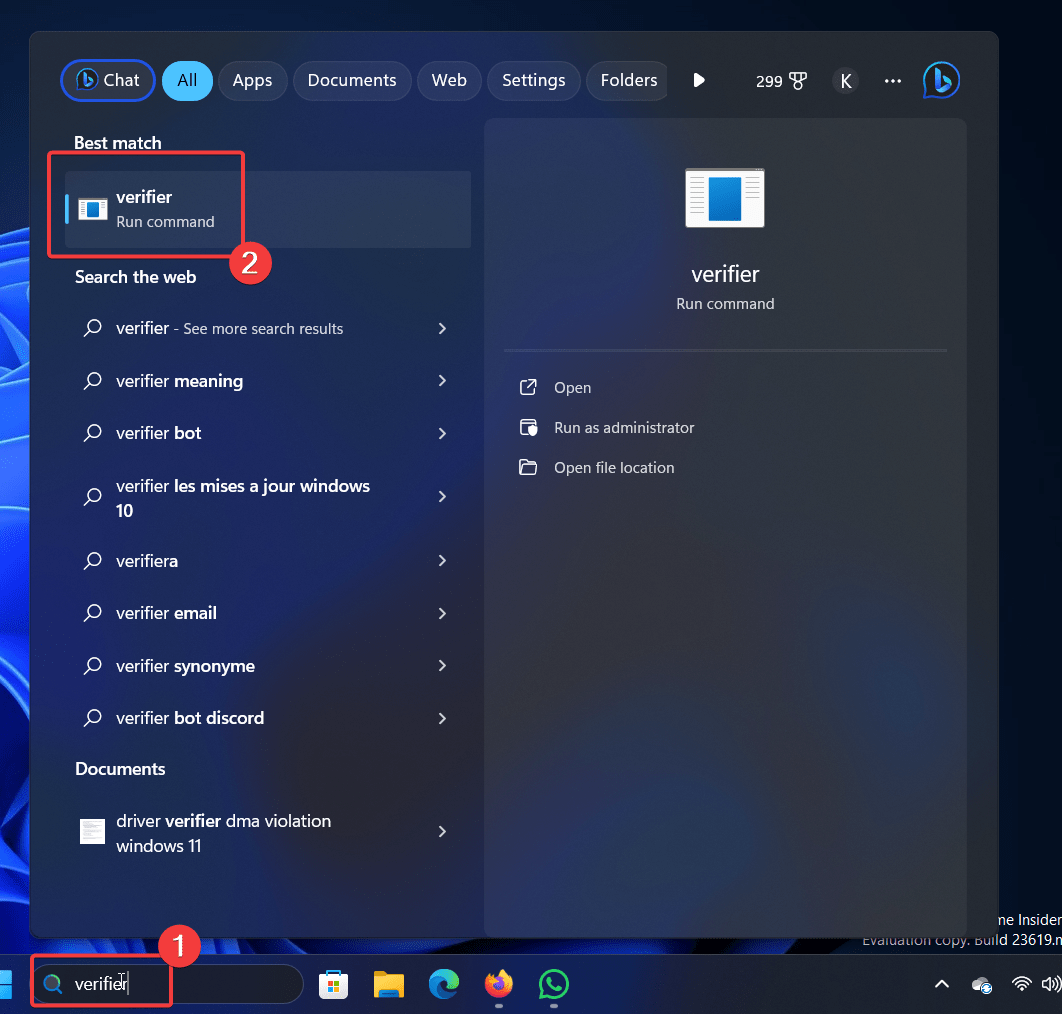Expand chevron next to 'verifier synonyme'
Image resolution: width=1062 pixels, height=1014 pixels.
coord(442,666)
